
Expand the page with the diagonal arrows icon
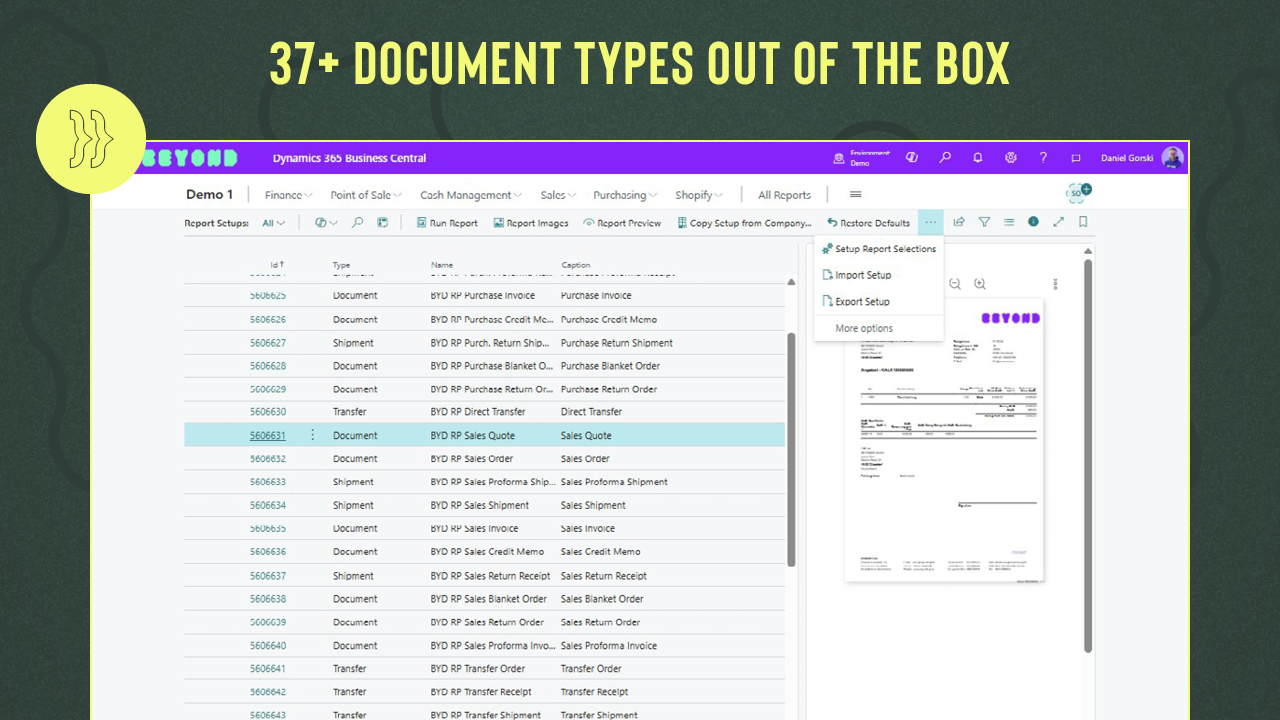pyautogui.click(x=1058, y=222)
